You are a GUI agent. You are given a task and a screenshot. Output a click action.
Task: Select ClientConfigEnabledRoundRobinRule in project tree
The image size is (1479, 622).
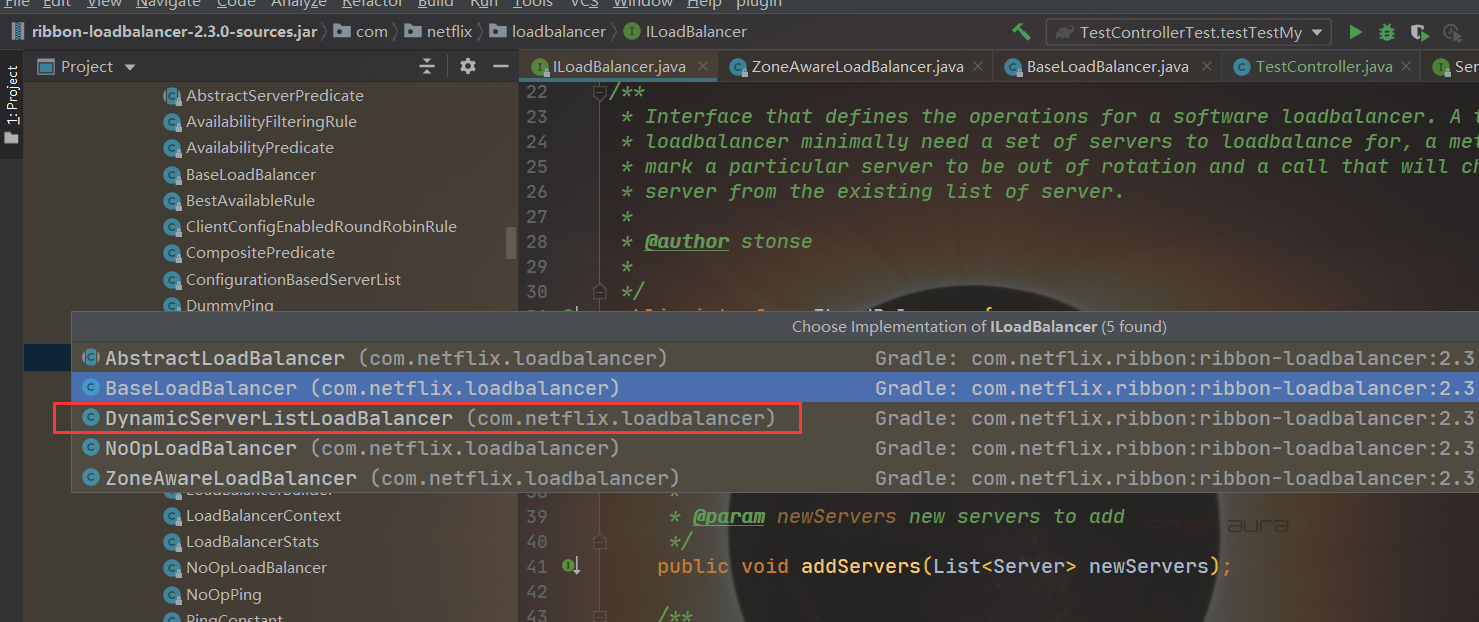(321, 227)
